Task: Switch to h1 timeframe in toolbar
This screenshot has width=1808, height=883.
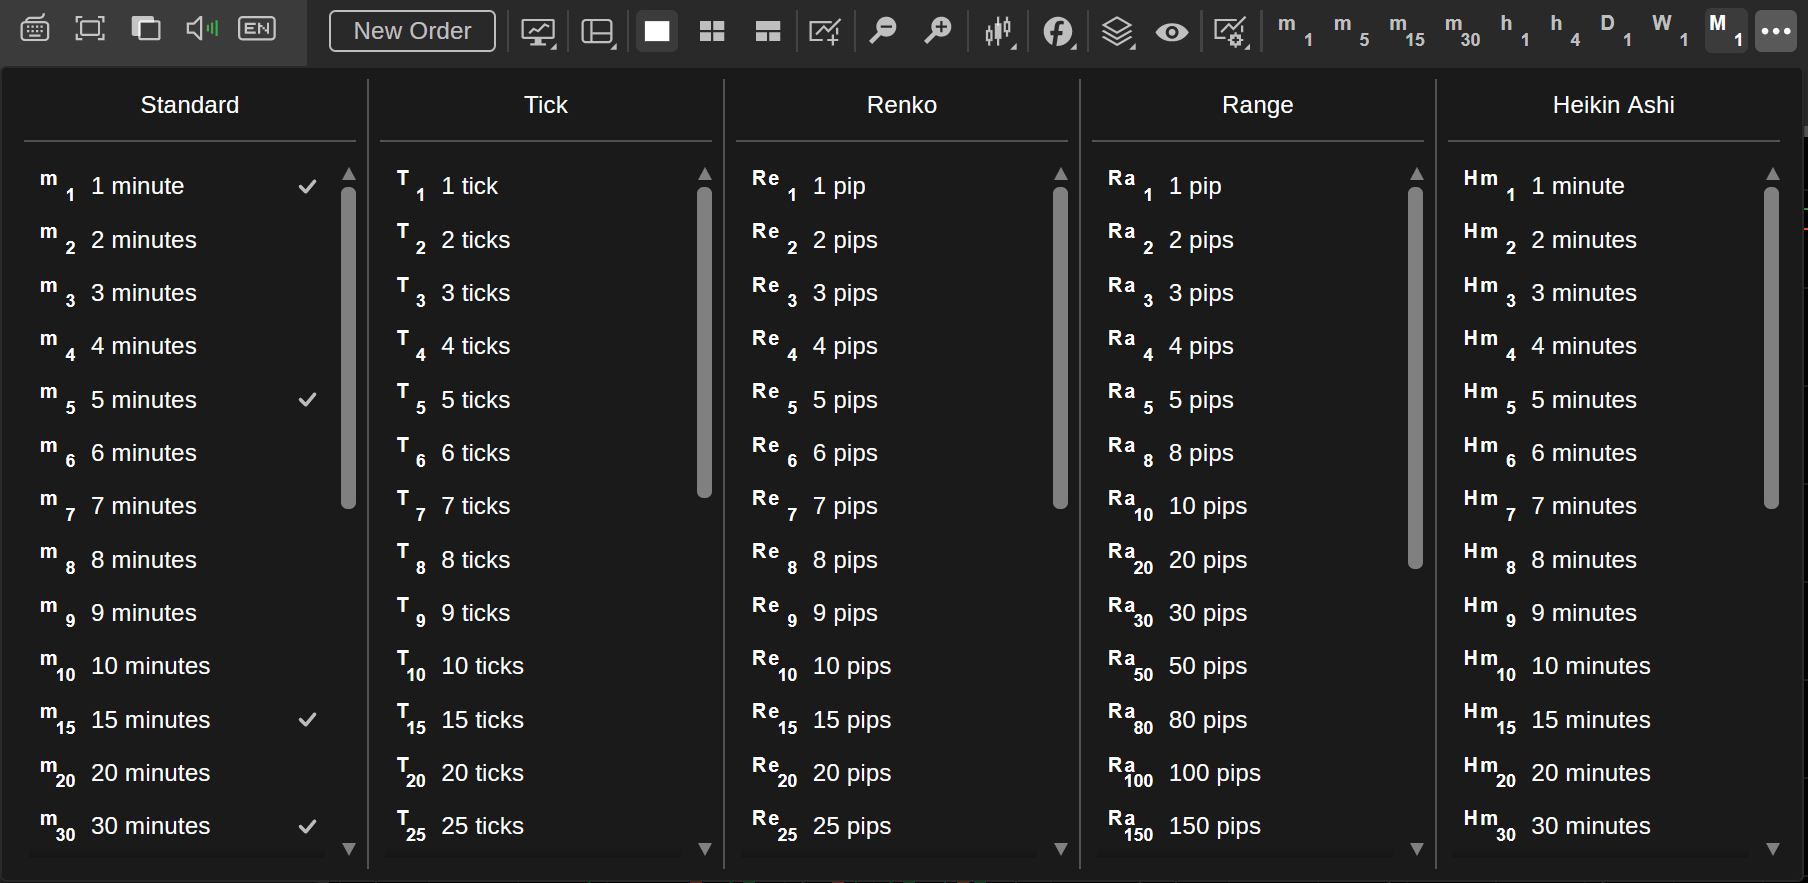Action: point(1514,31)
